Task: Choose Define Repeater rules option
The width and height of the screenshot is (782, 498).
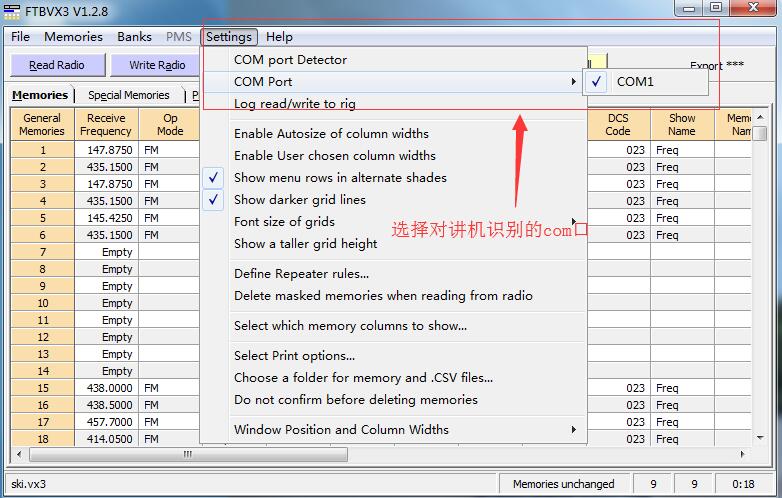Action: 301,274
